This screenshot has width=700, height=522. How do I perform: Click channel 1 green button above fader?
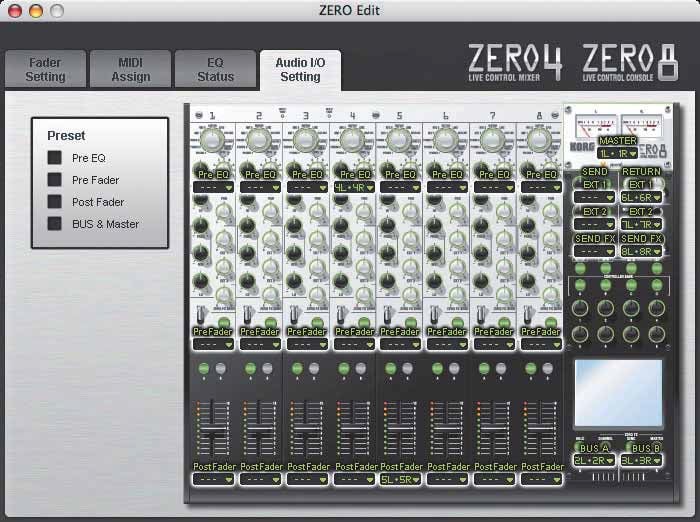[x=204, y=368]
